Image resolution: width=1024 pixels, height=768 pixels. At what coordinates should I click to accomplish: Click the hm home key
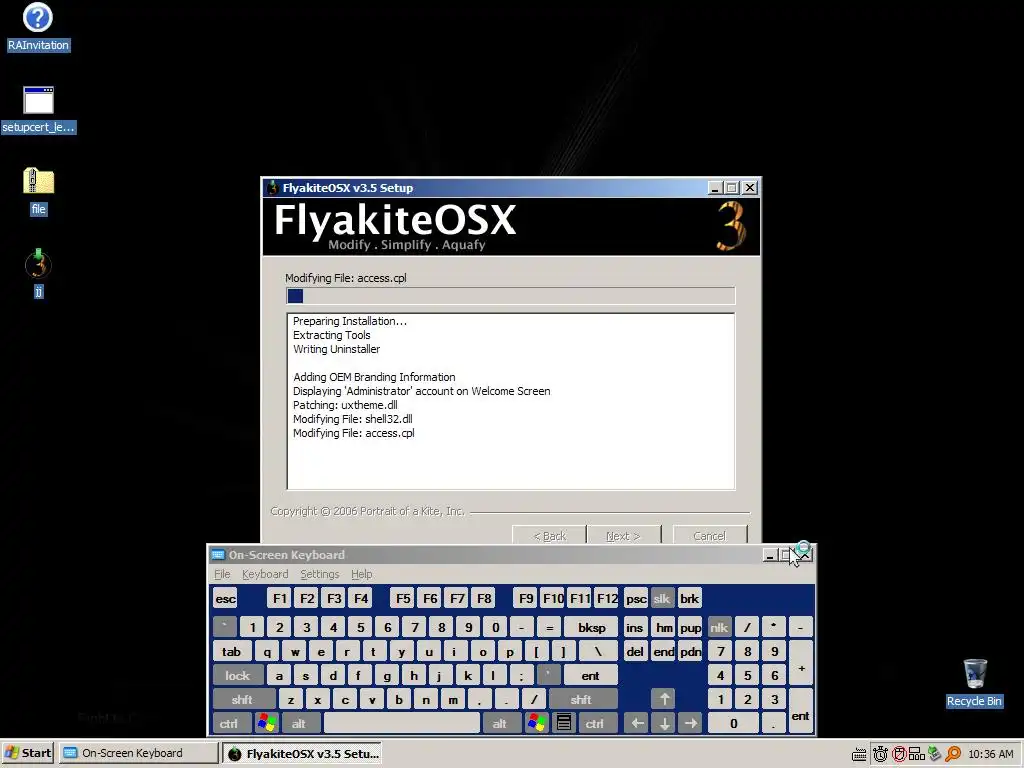[x=664, y=627]
